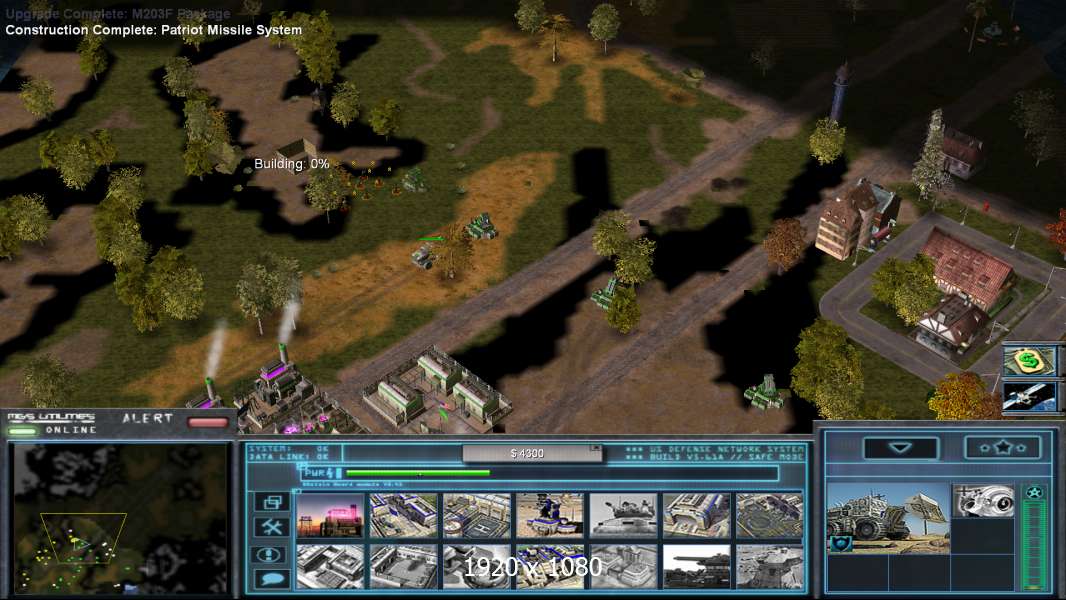Screen dimensions: 1066x600
Task: Choose the coloured build icon in bottom row
Action: coord(550,566)
